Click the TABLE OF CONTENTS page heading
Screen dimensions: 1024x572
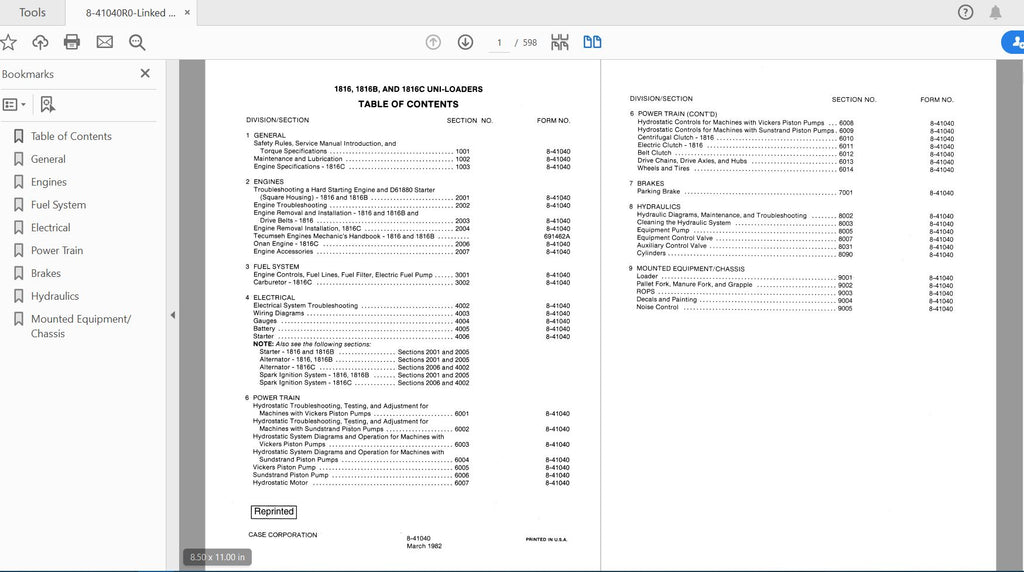coord(408,104)
